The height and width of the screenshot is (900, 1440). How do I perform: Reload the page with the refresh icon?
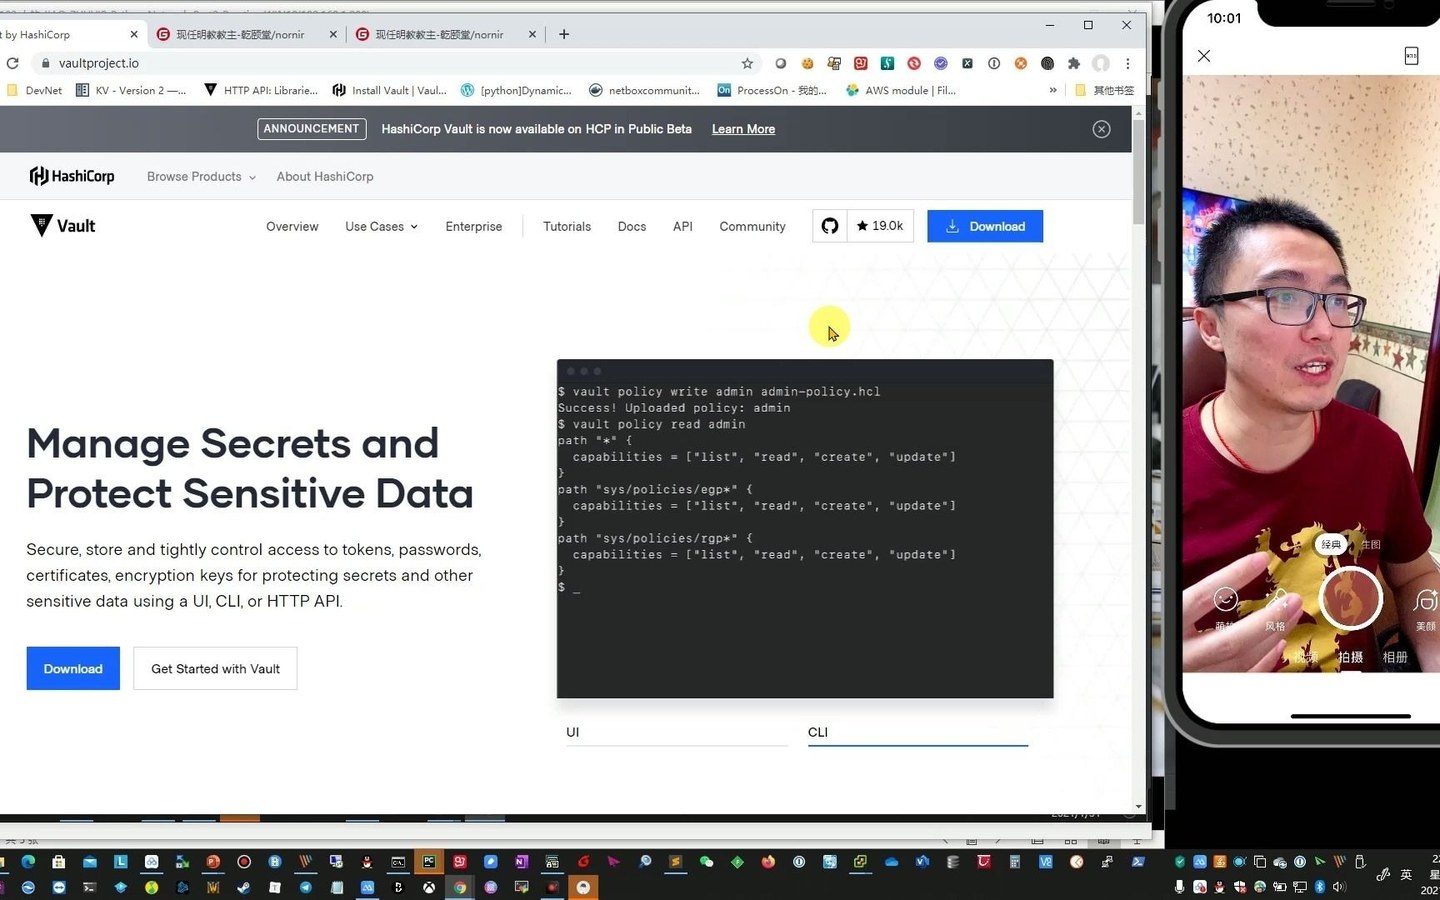tap(12, 63)
